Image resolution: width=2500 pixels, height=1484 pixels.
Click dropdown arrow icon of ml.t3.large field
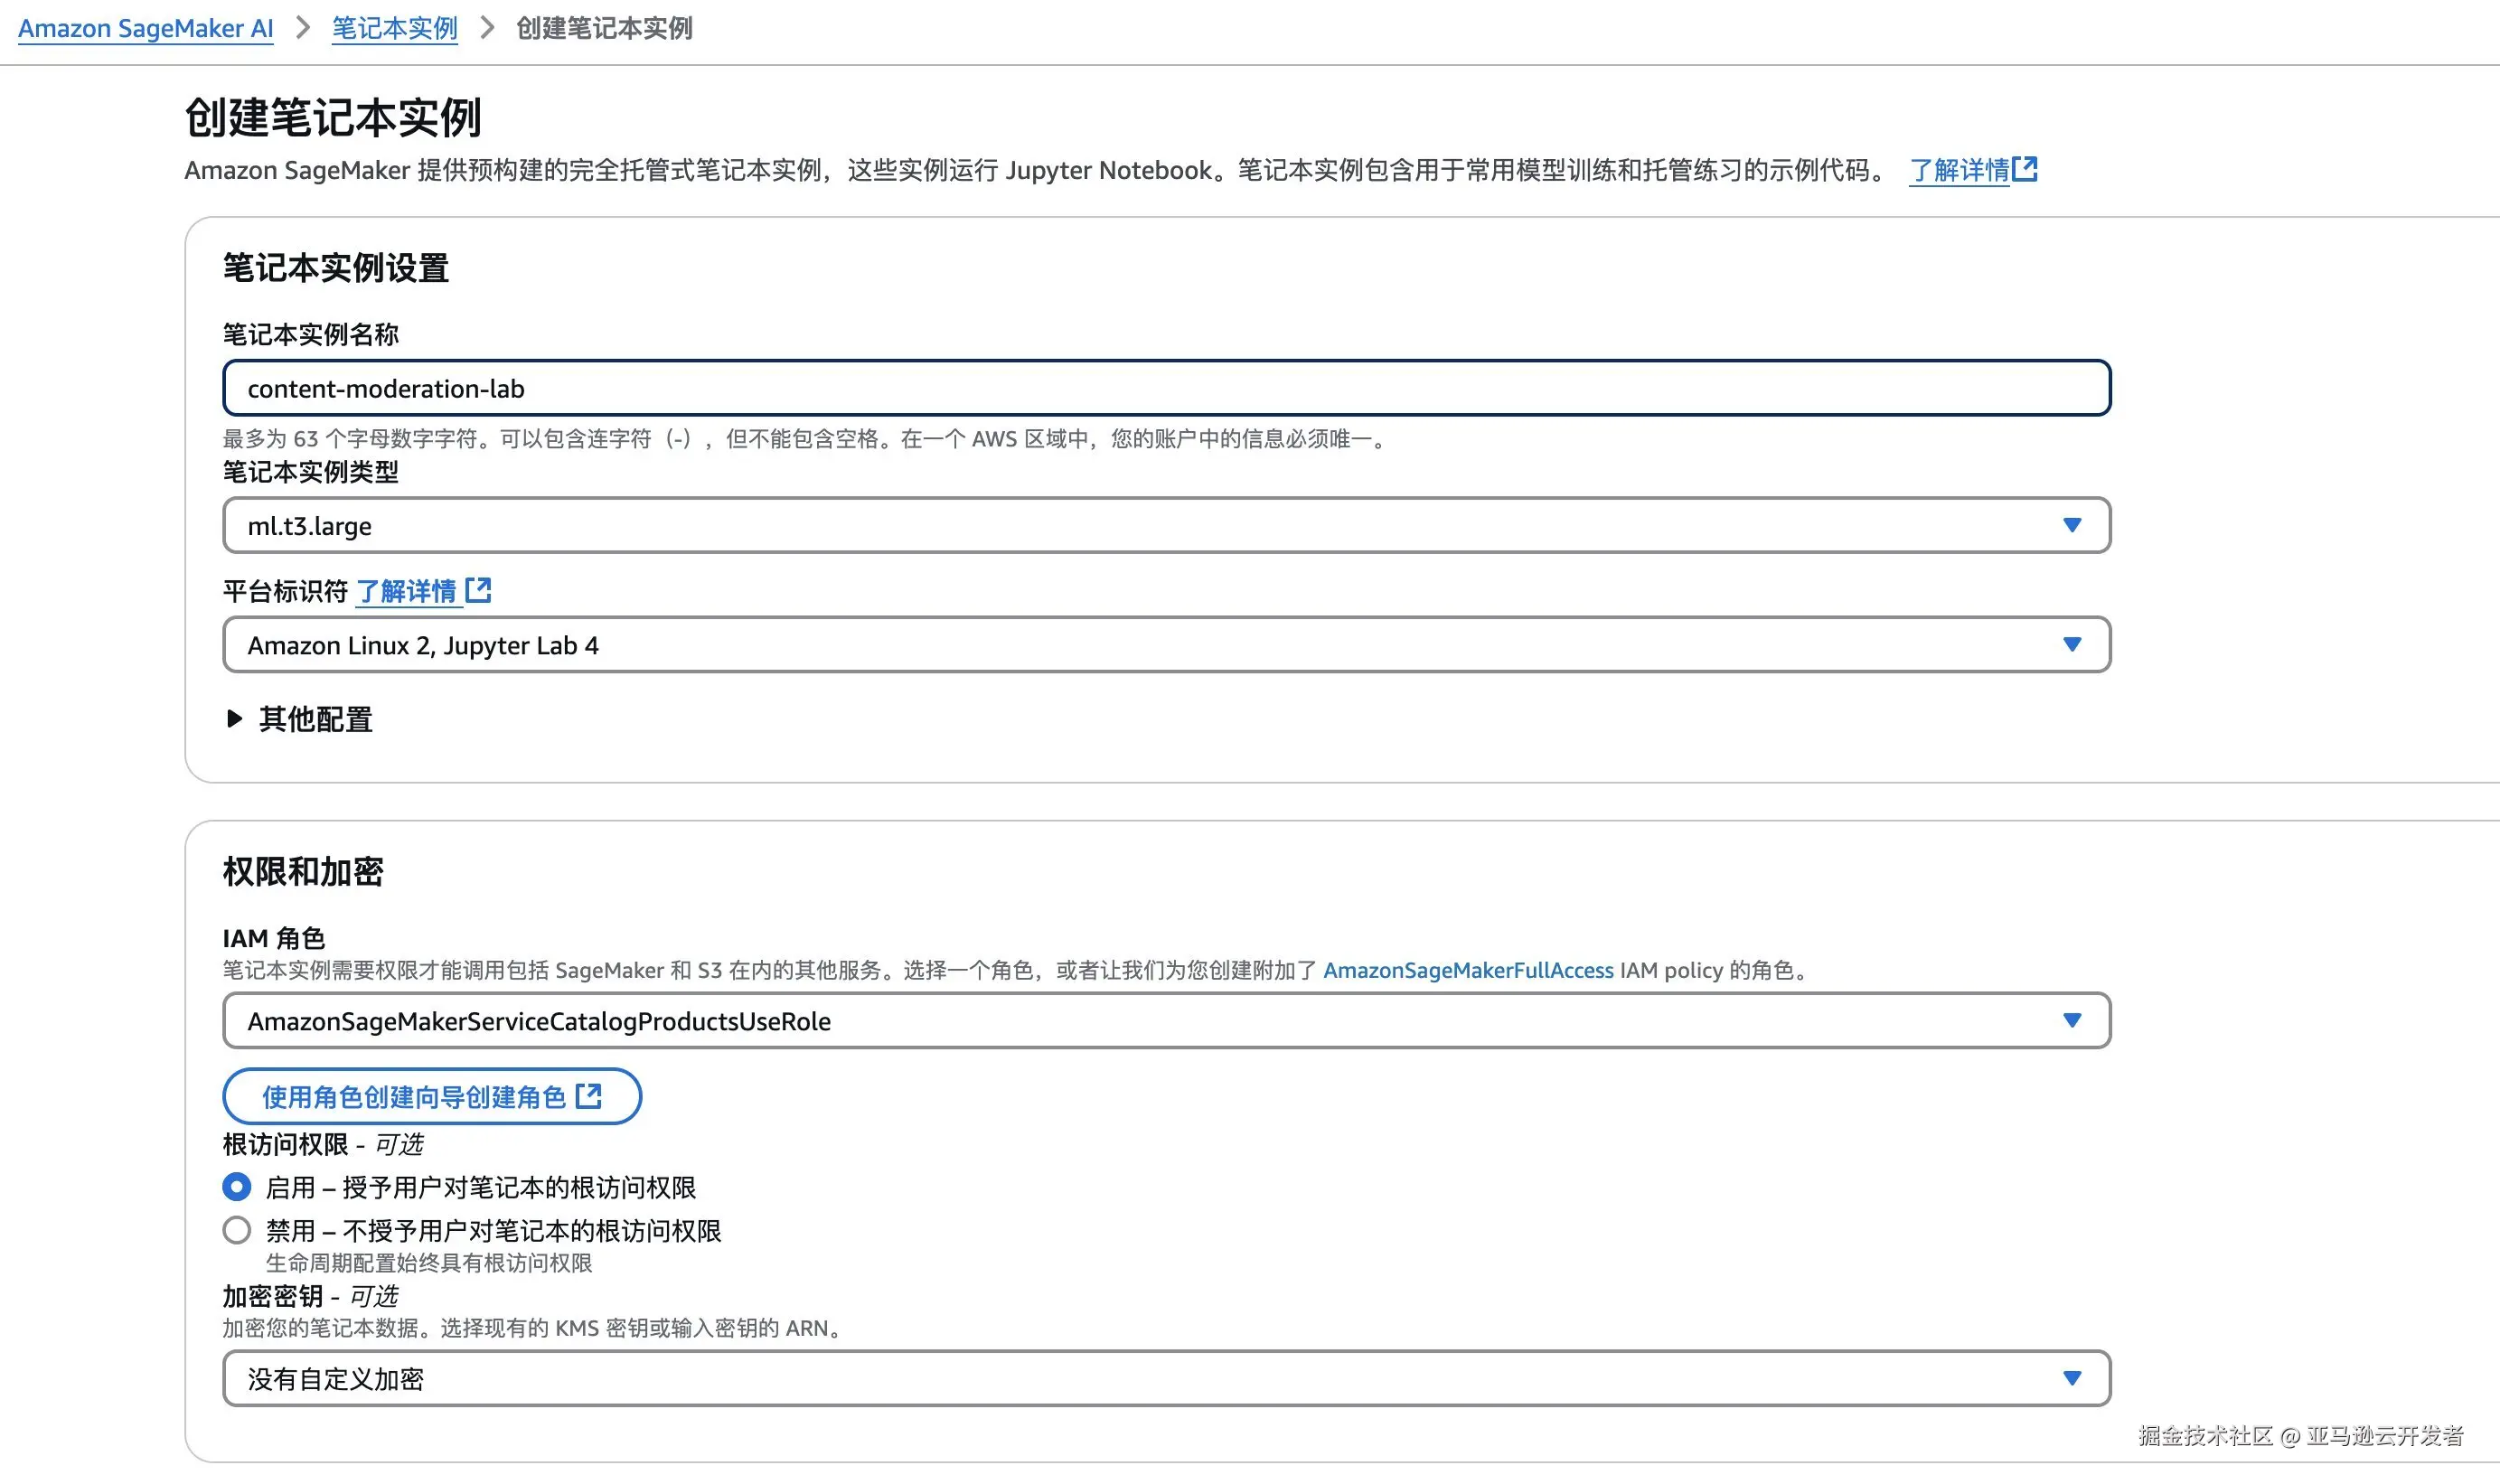tap(2072, 525)
